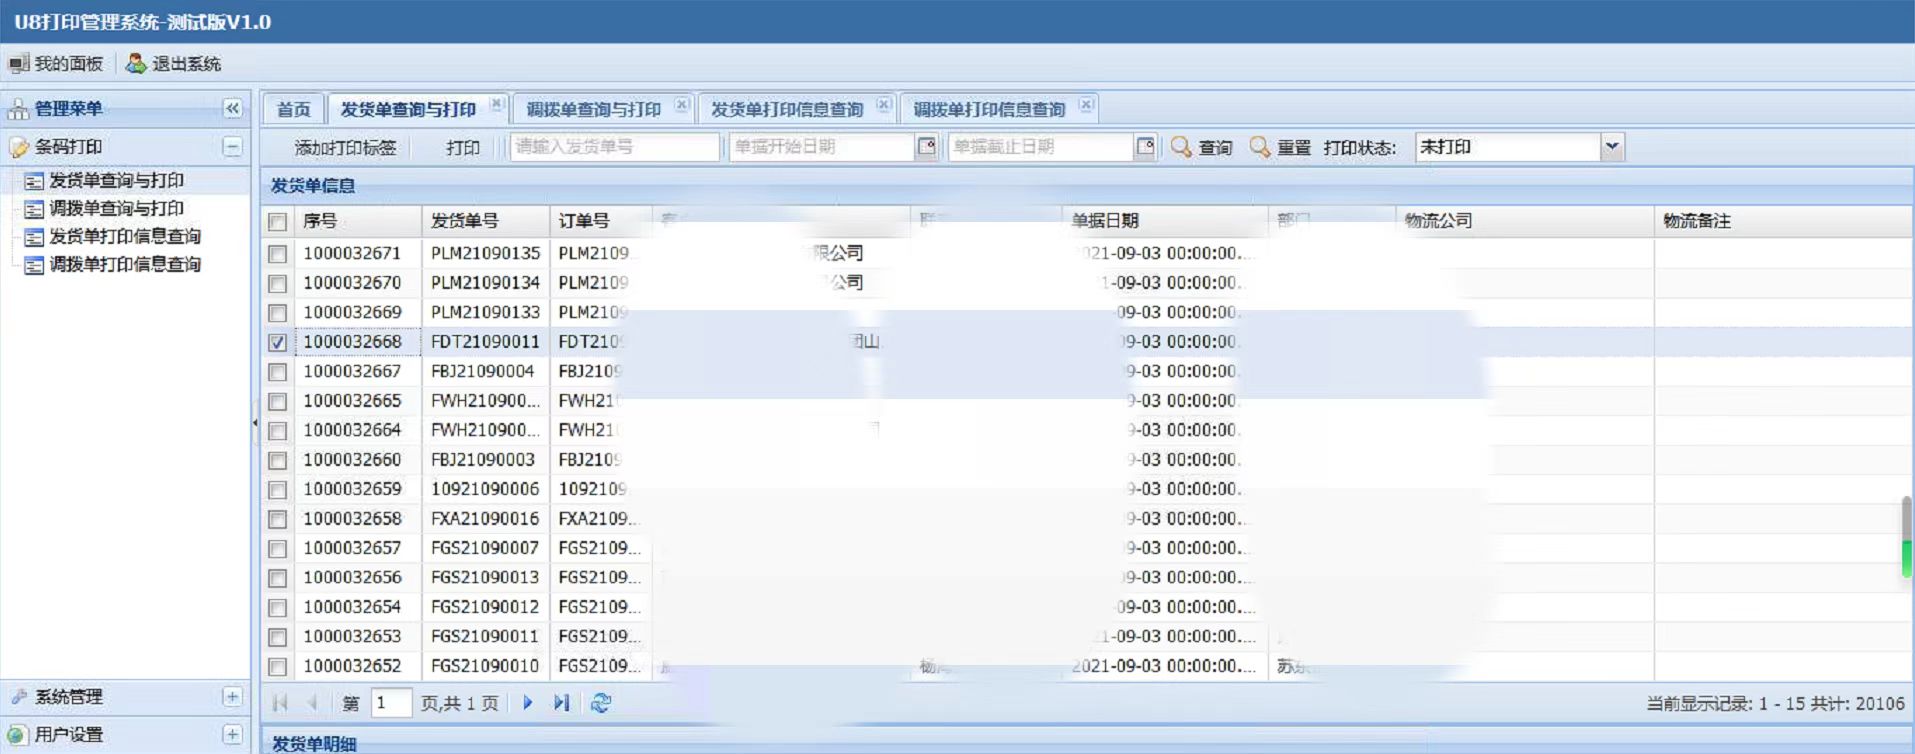
Task: Click the 查询 search button
Action: tap(1202, 148)
